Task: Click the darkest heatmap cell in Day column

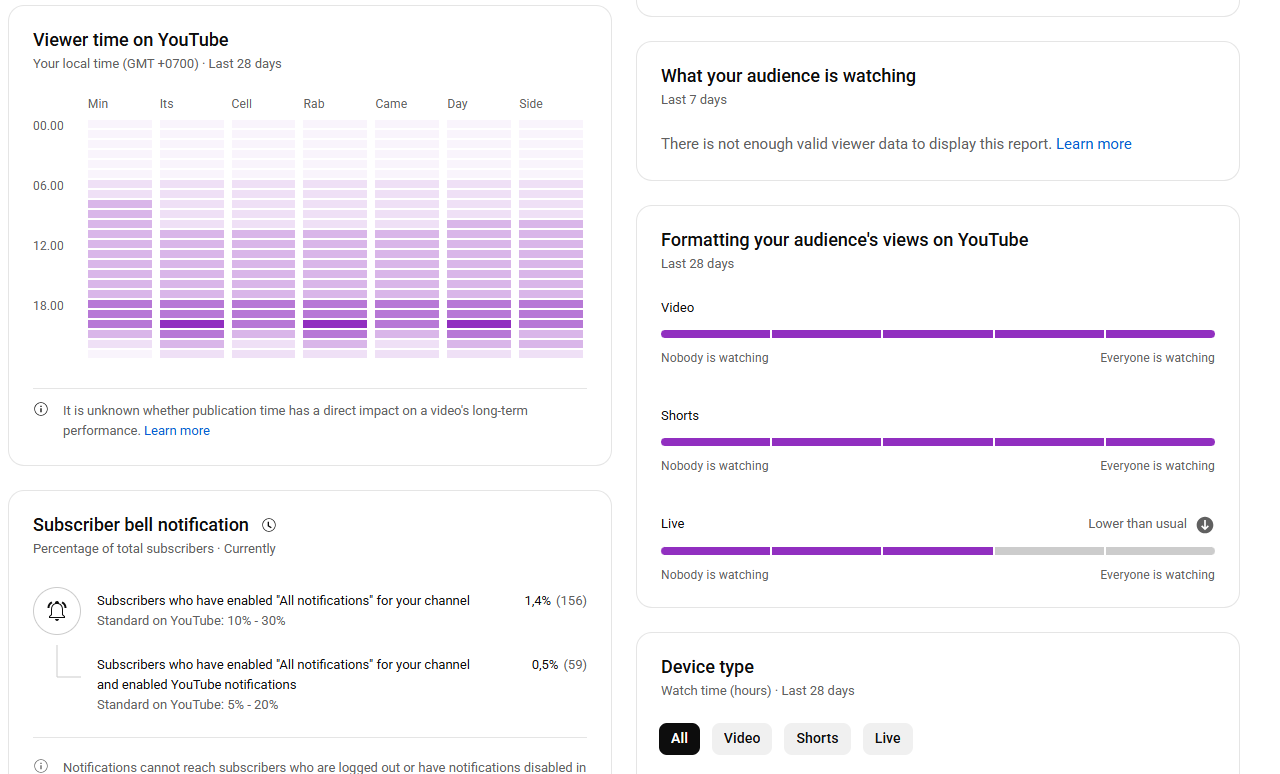Action: 479,324
